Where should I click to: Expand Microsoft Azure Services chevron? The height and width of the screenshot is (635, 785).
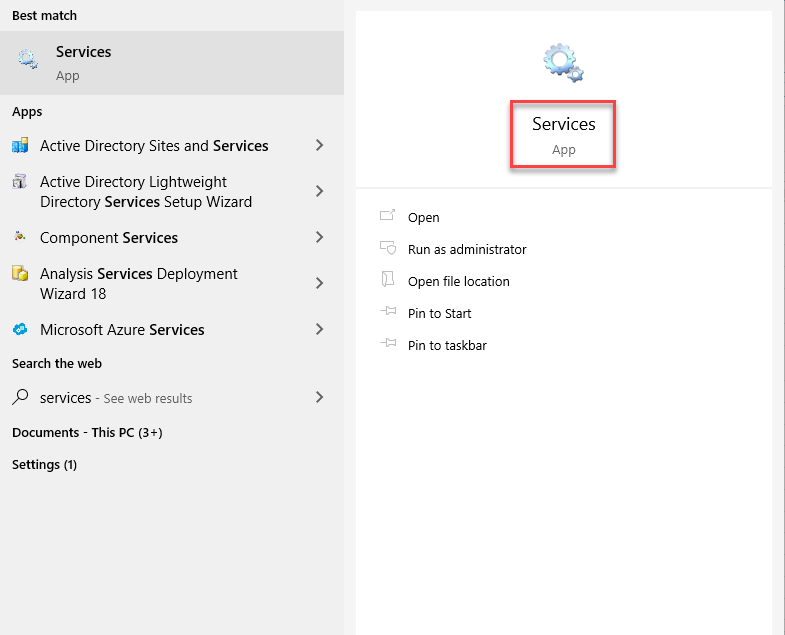[319, 329]
